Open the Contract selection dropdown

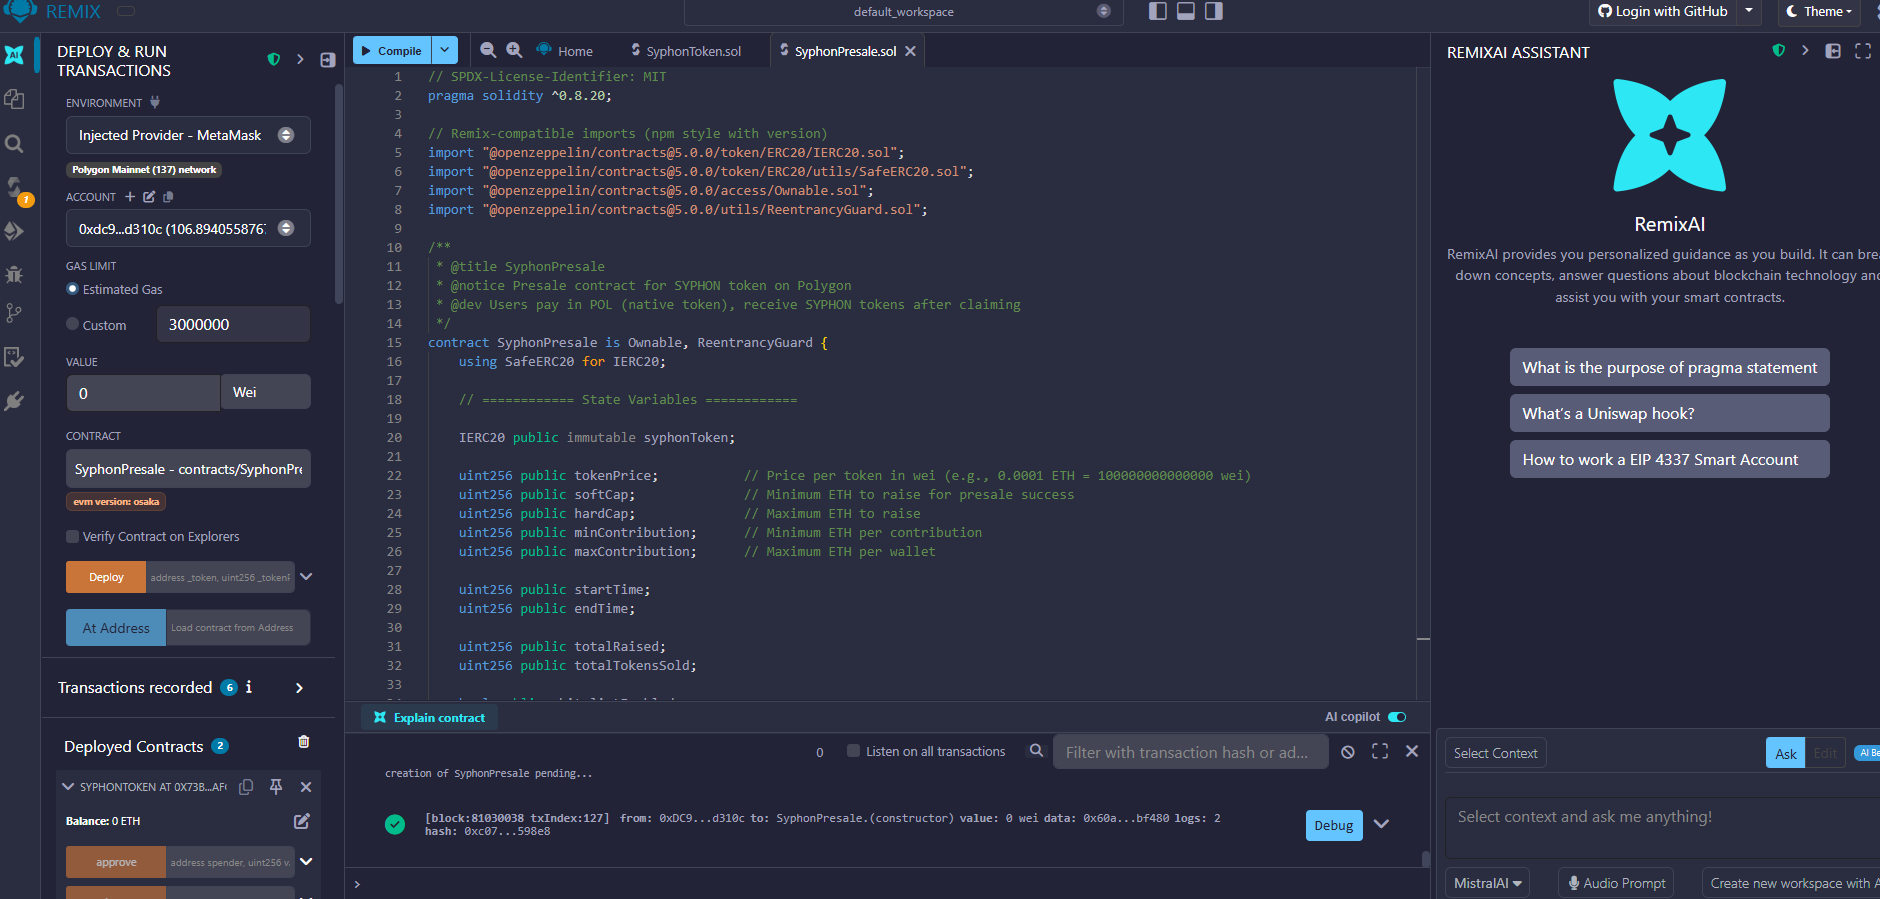(188, 469)
